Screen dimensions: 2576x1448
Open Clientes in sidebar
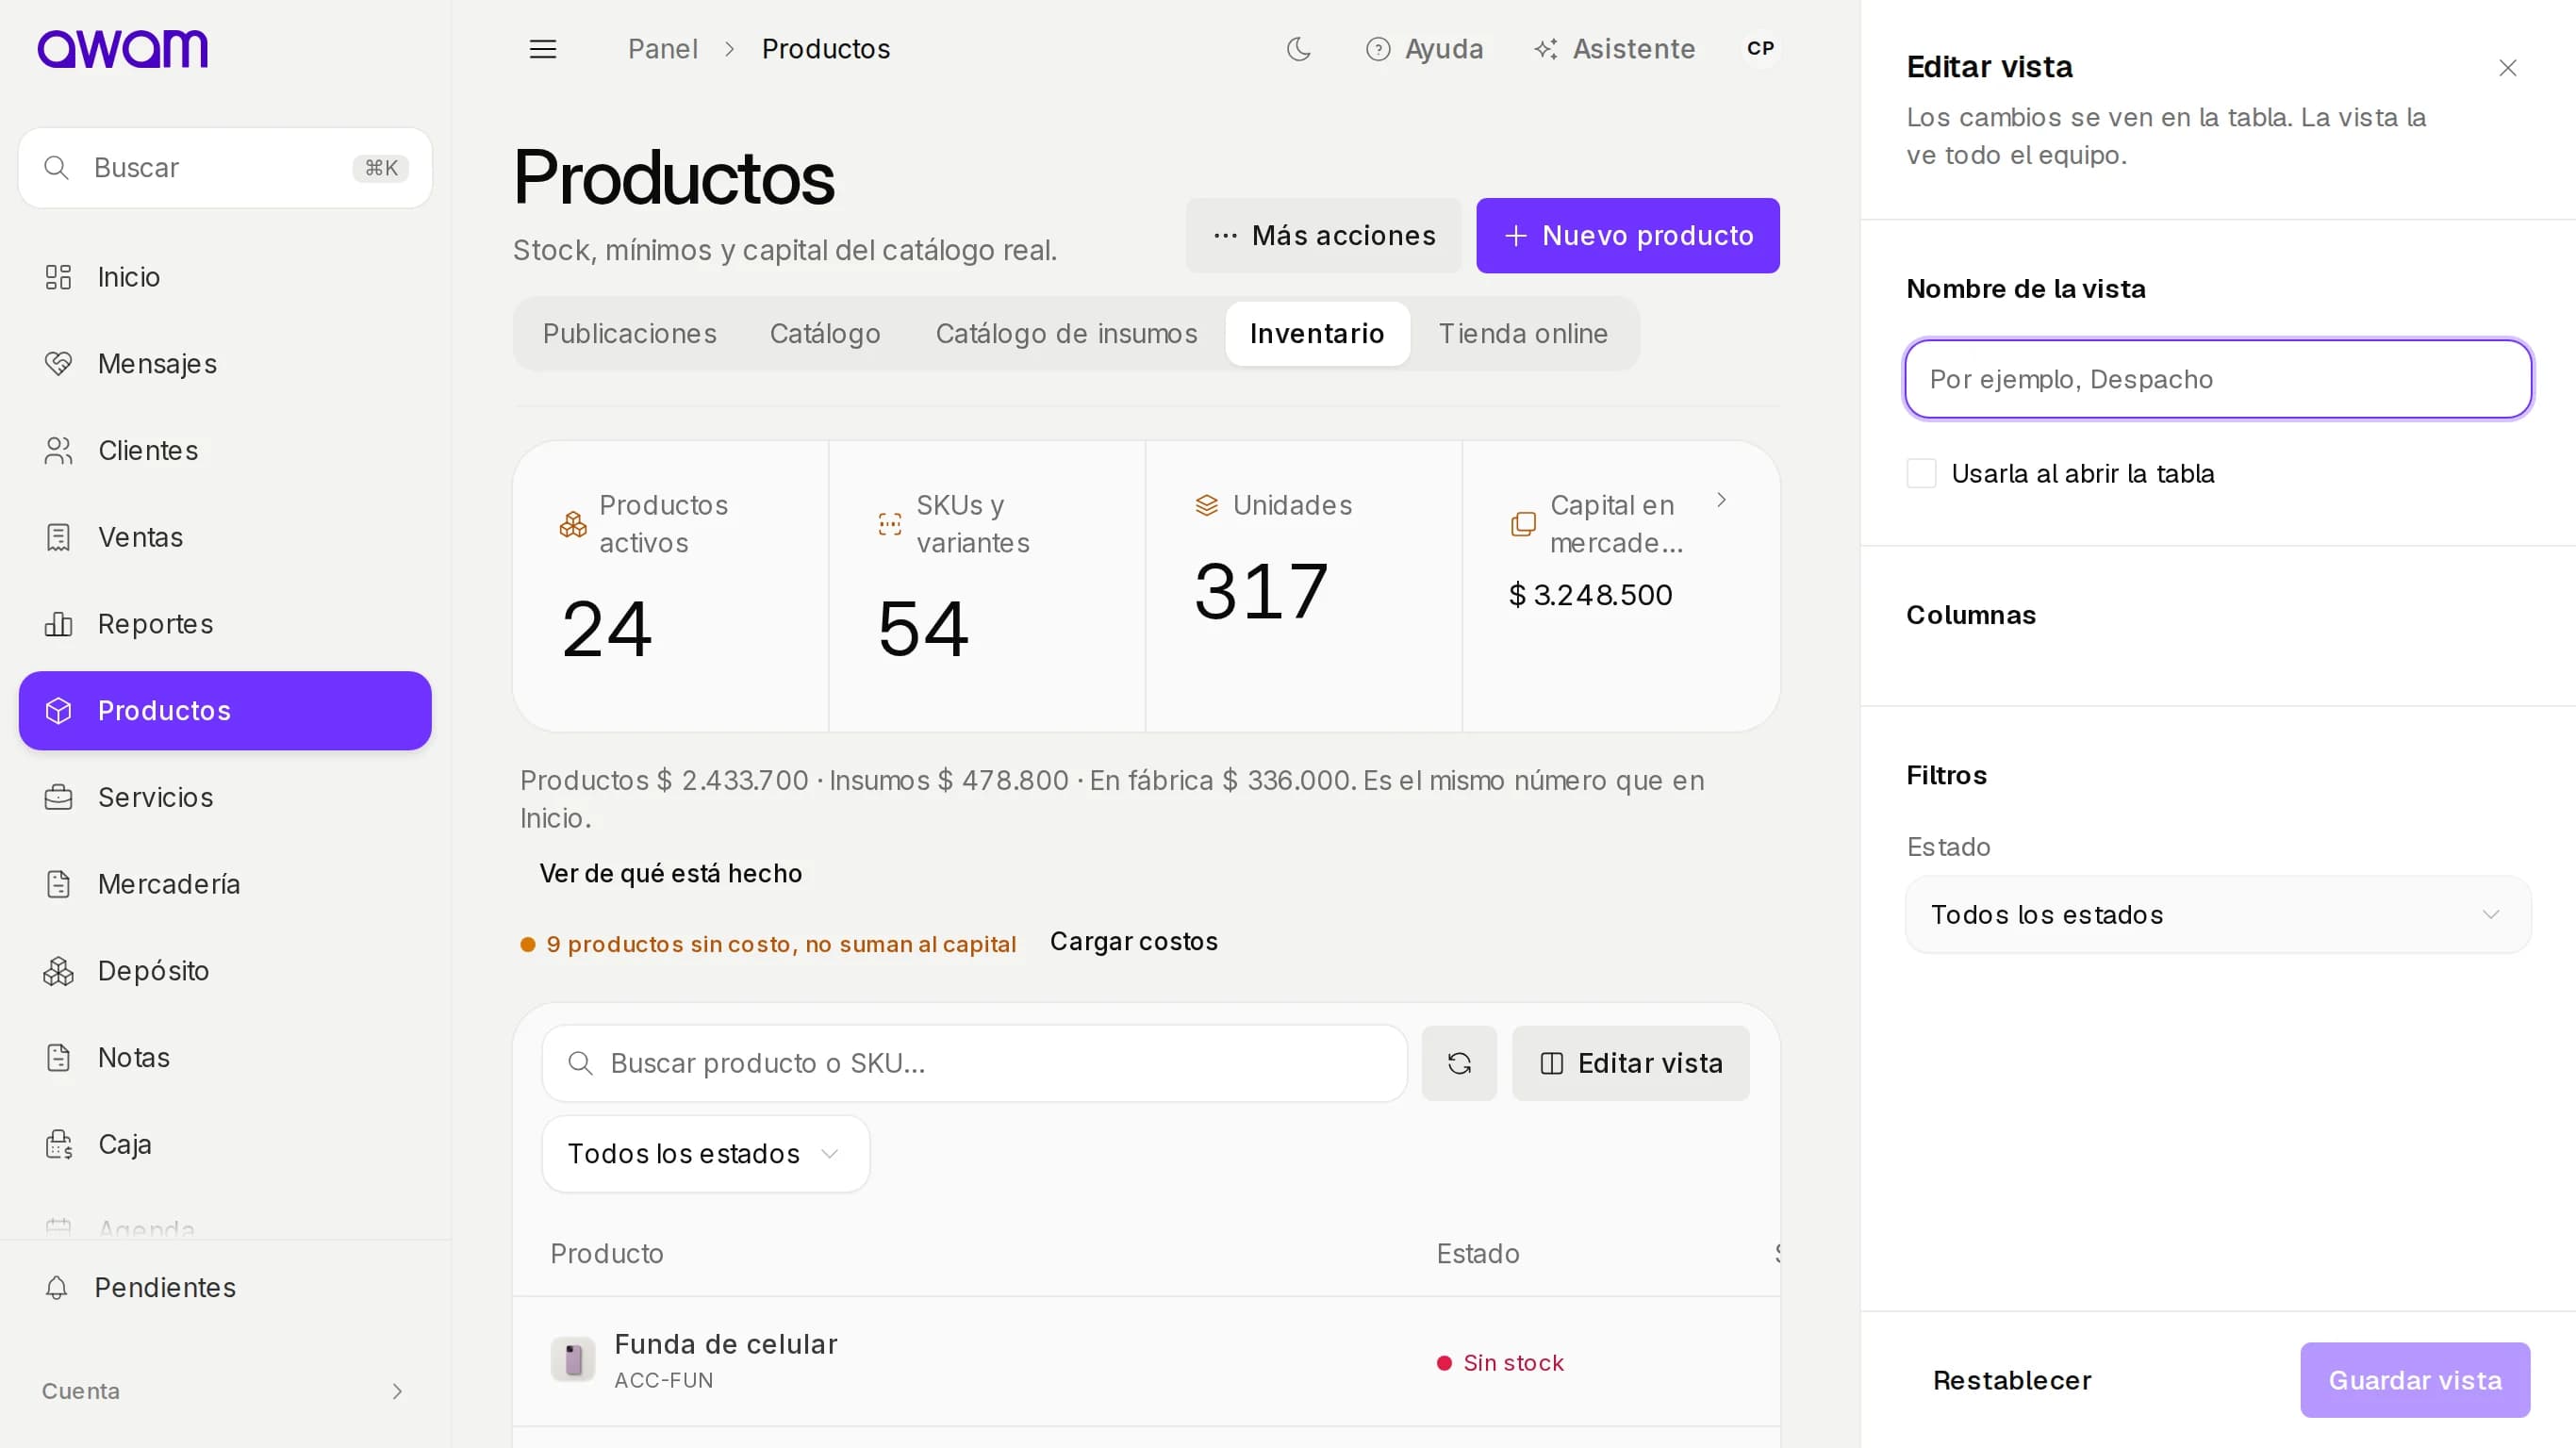pyautogui.click(x=225, y=451)
